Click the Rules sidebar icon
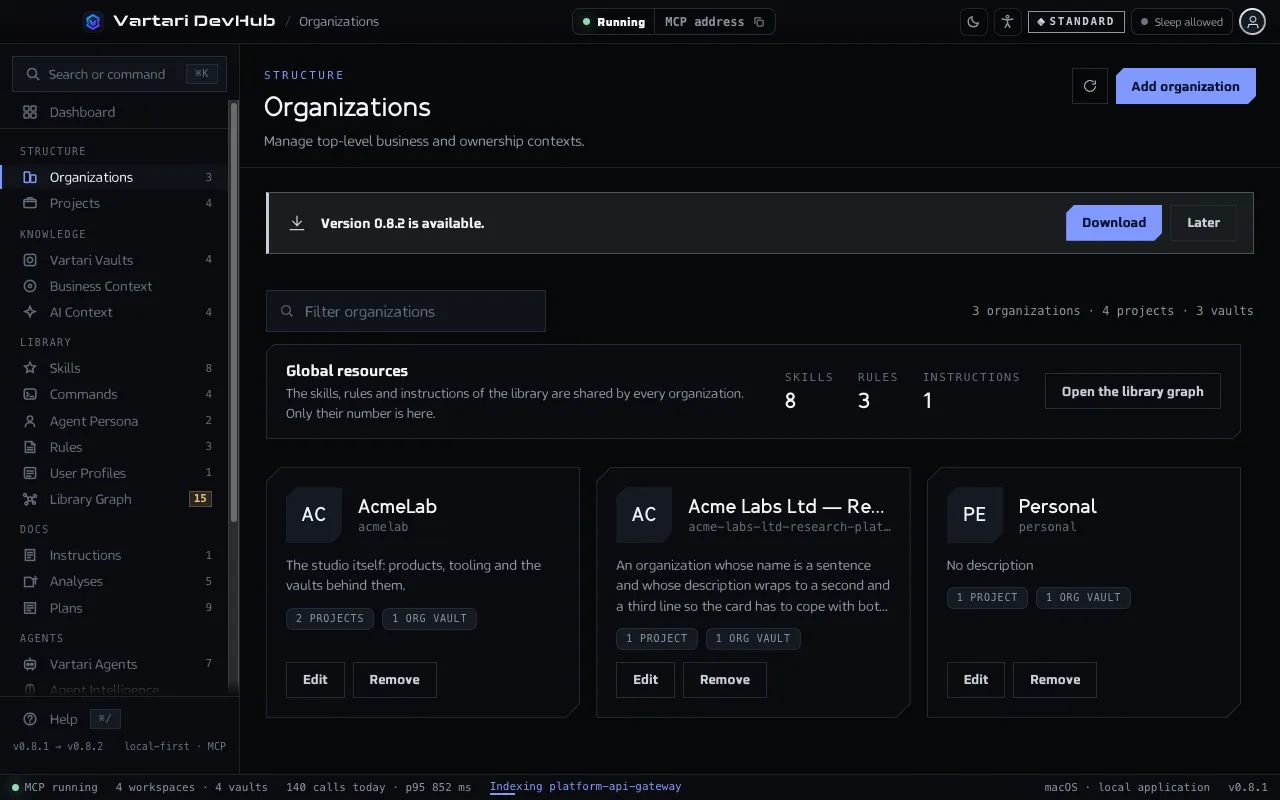 (x=30, y=447)
